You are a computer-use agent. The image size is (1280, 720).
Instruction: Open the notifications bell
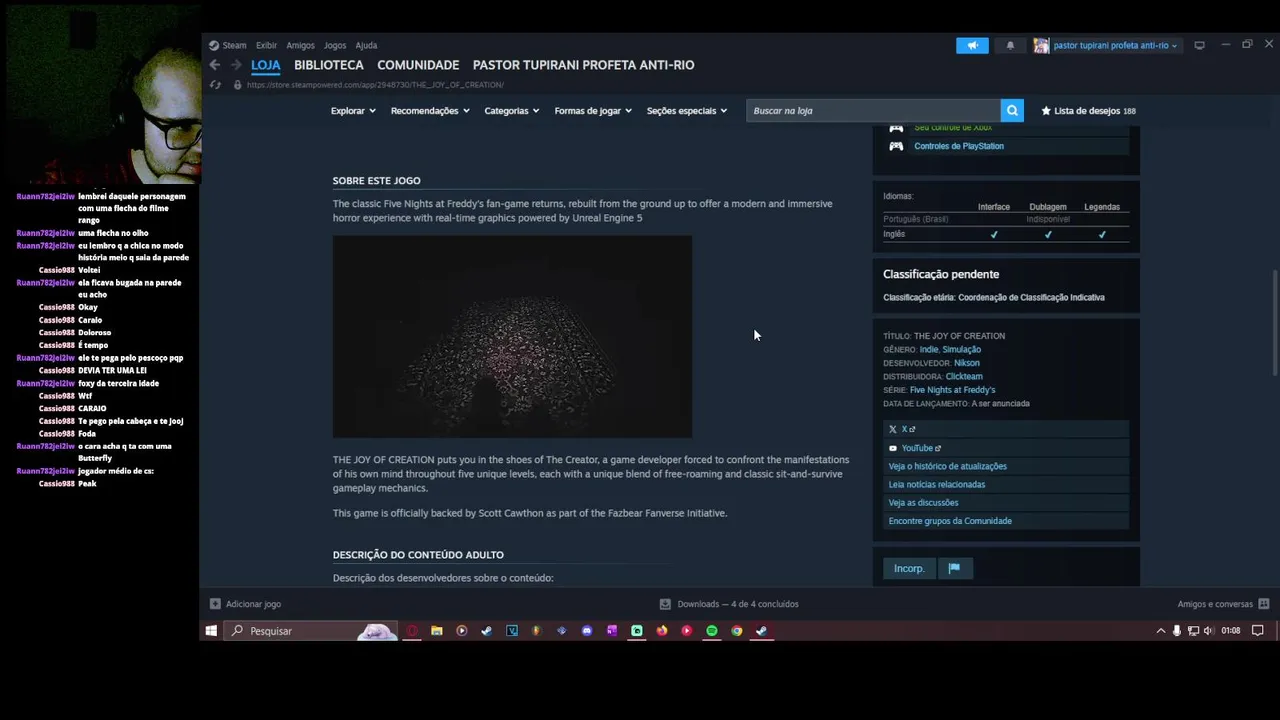point(1010,45)
